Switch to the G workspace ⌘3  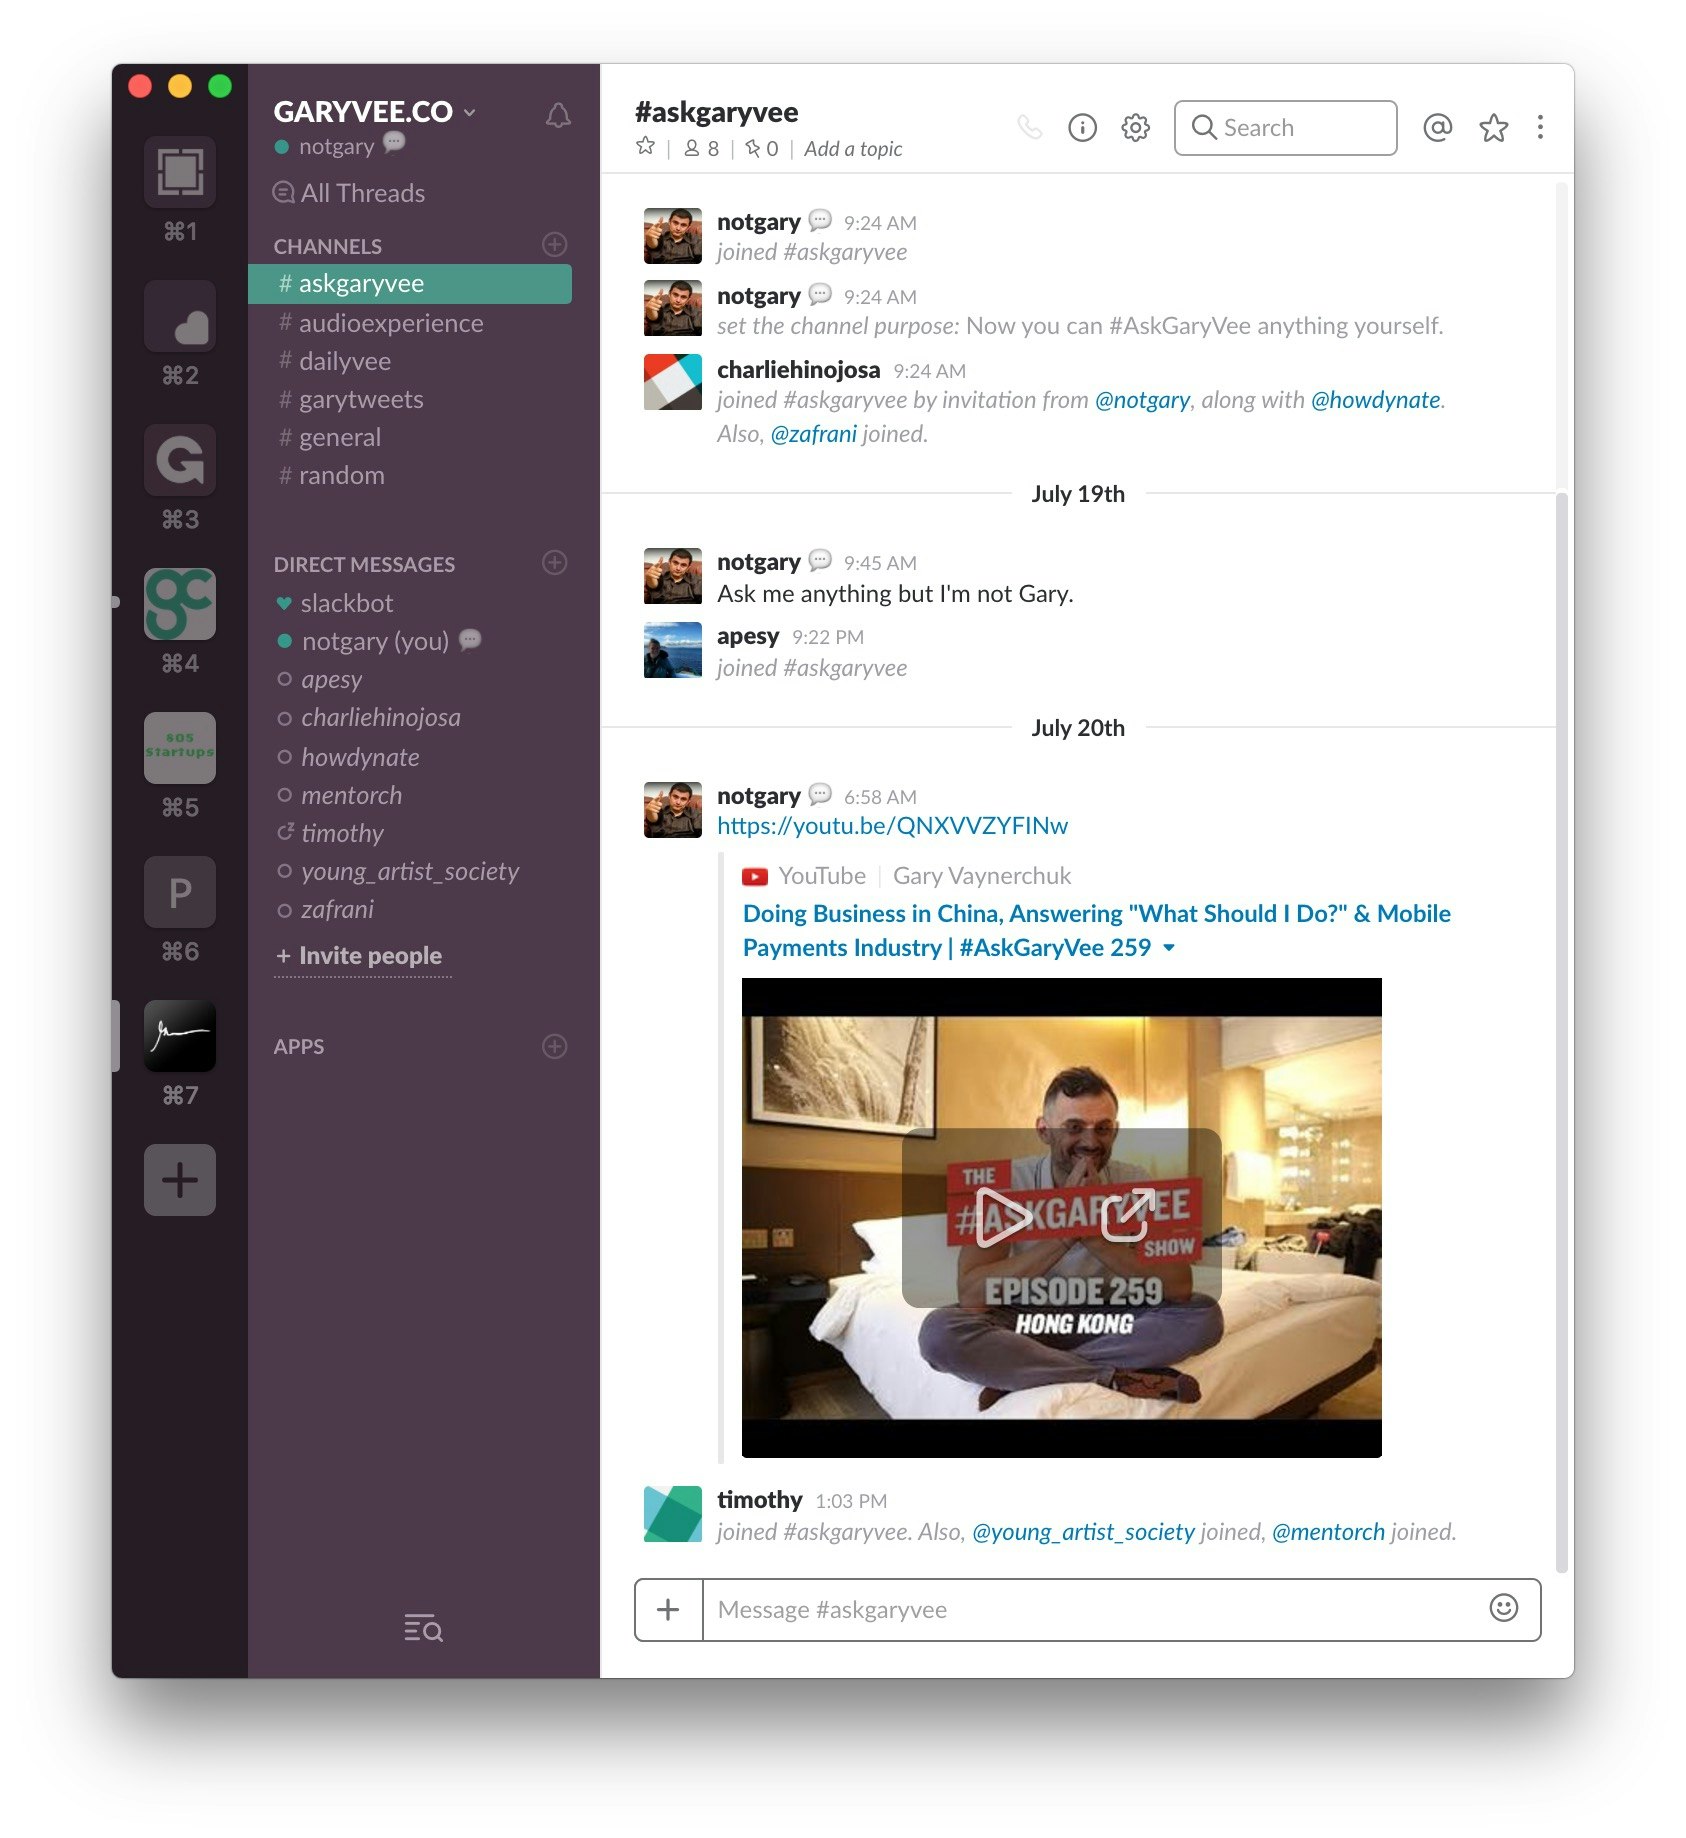180,460
